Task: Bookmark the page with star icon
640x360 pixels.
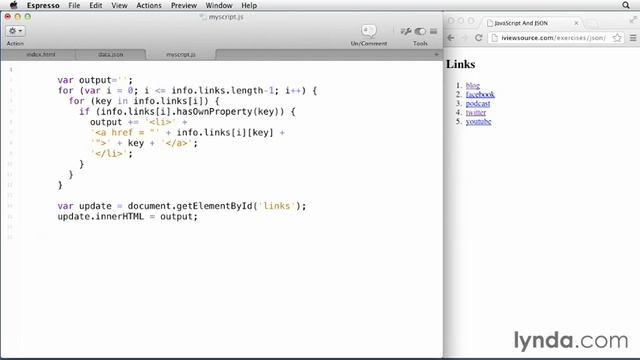Action: point(617,38)
